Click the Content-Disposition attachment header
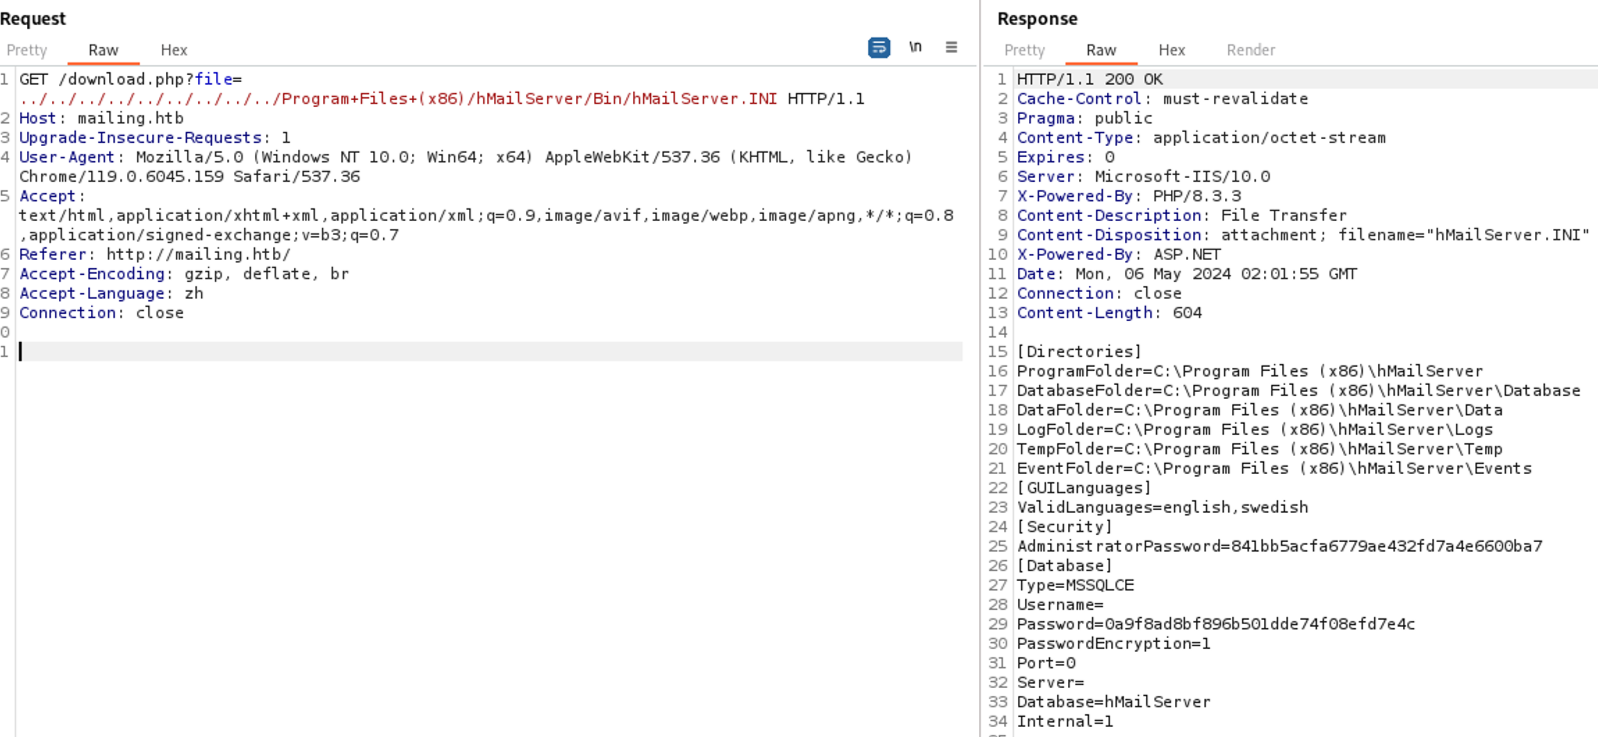The width and height of the screenshot is (1598, 737). pos(1303,235)
